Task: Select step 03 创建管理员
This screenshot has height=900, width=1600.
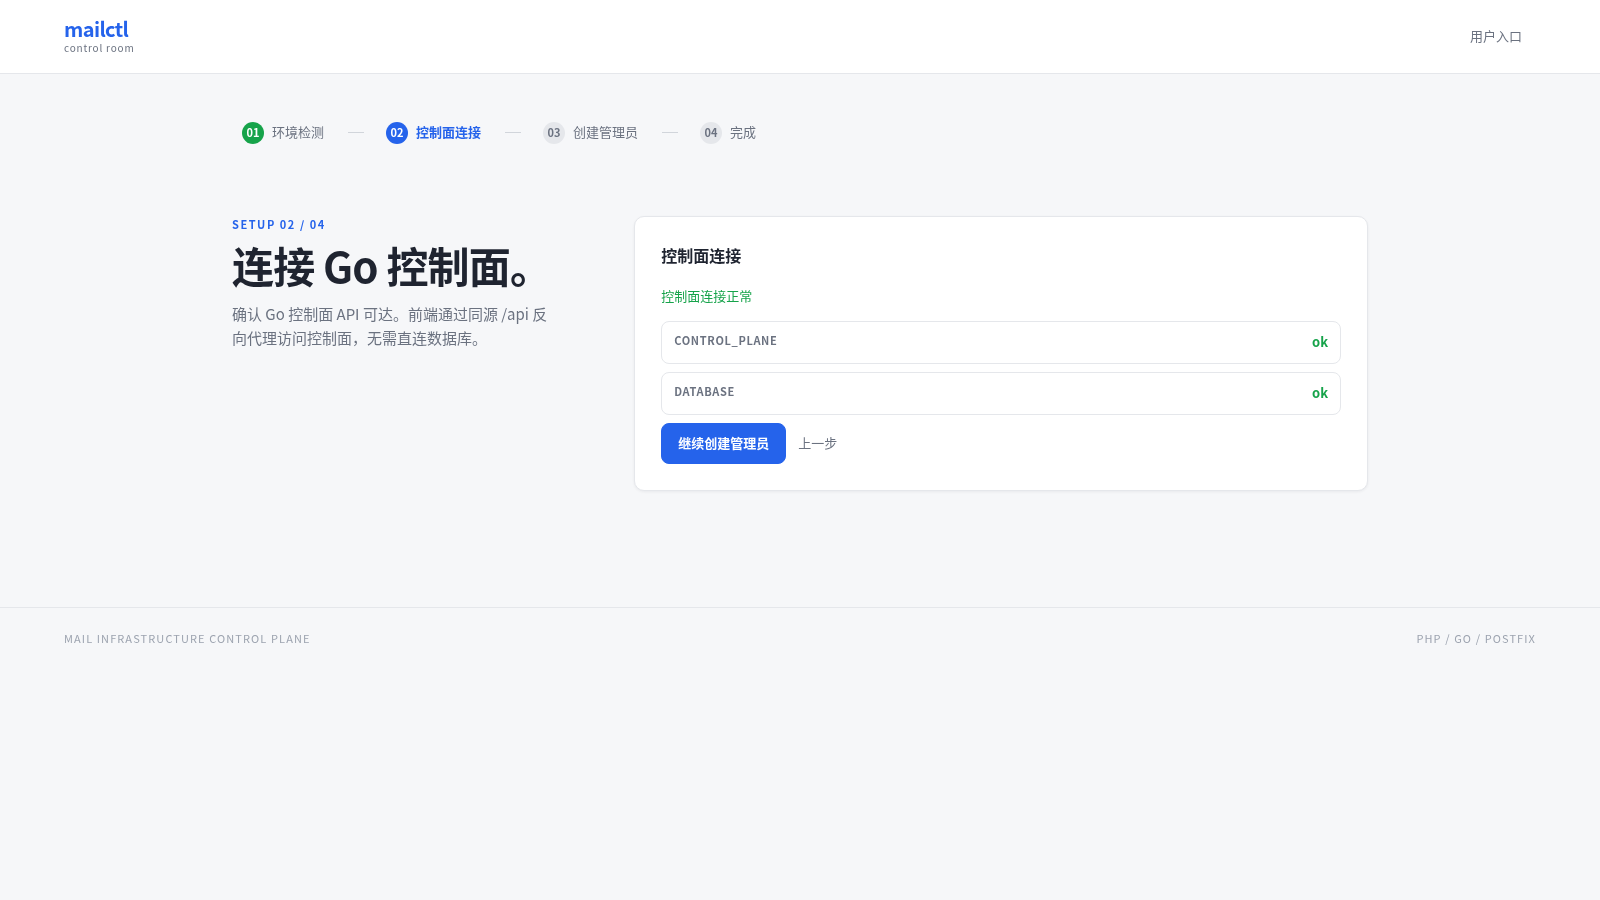Action: (x=590, y=133)
